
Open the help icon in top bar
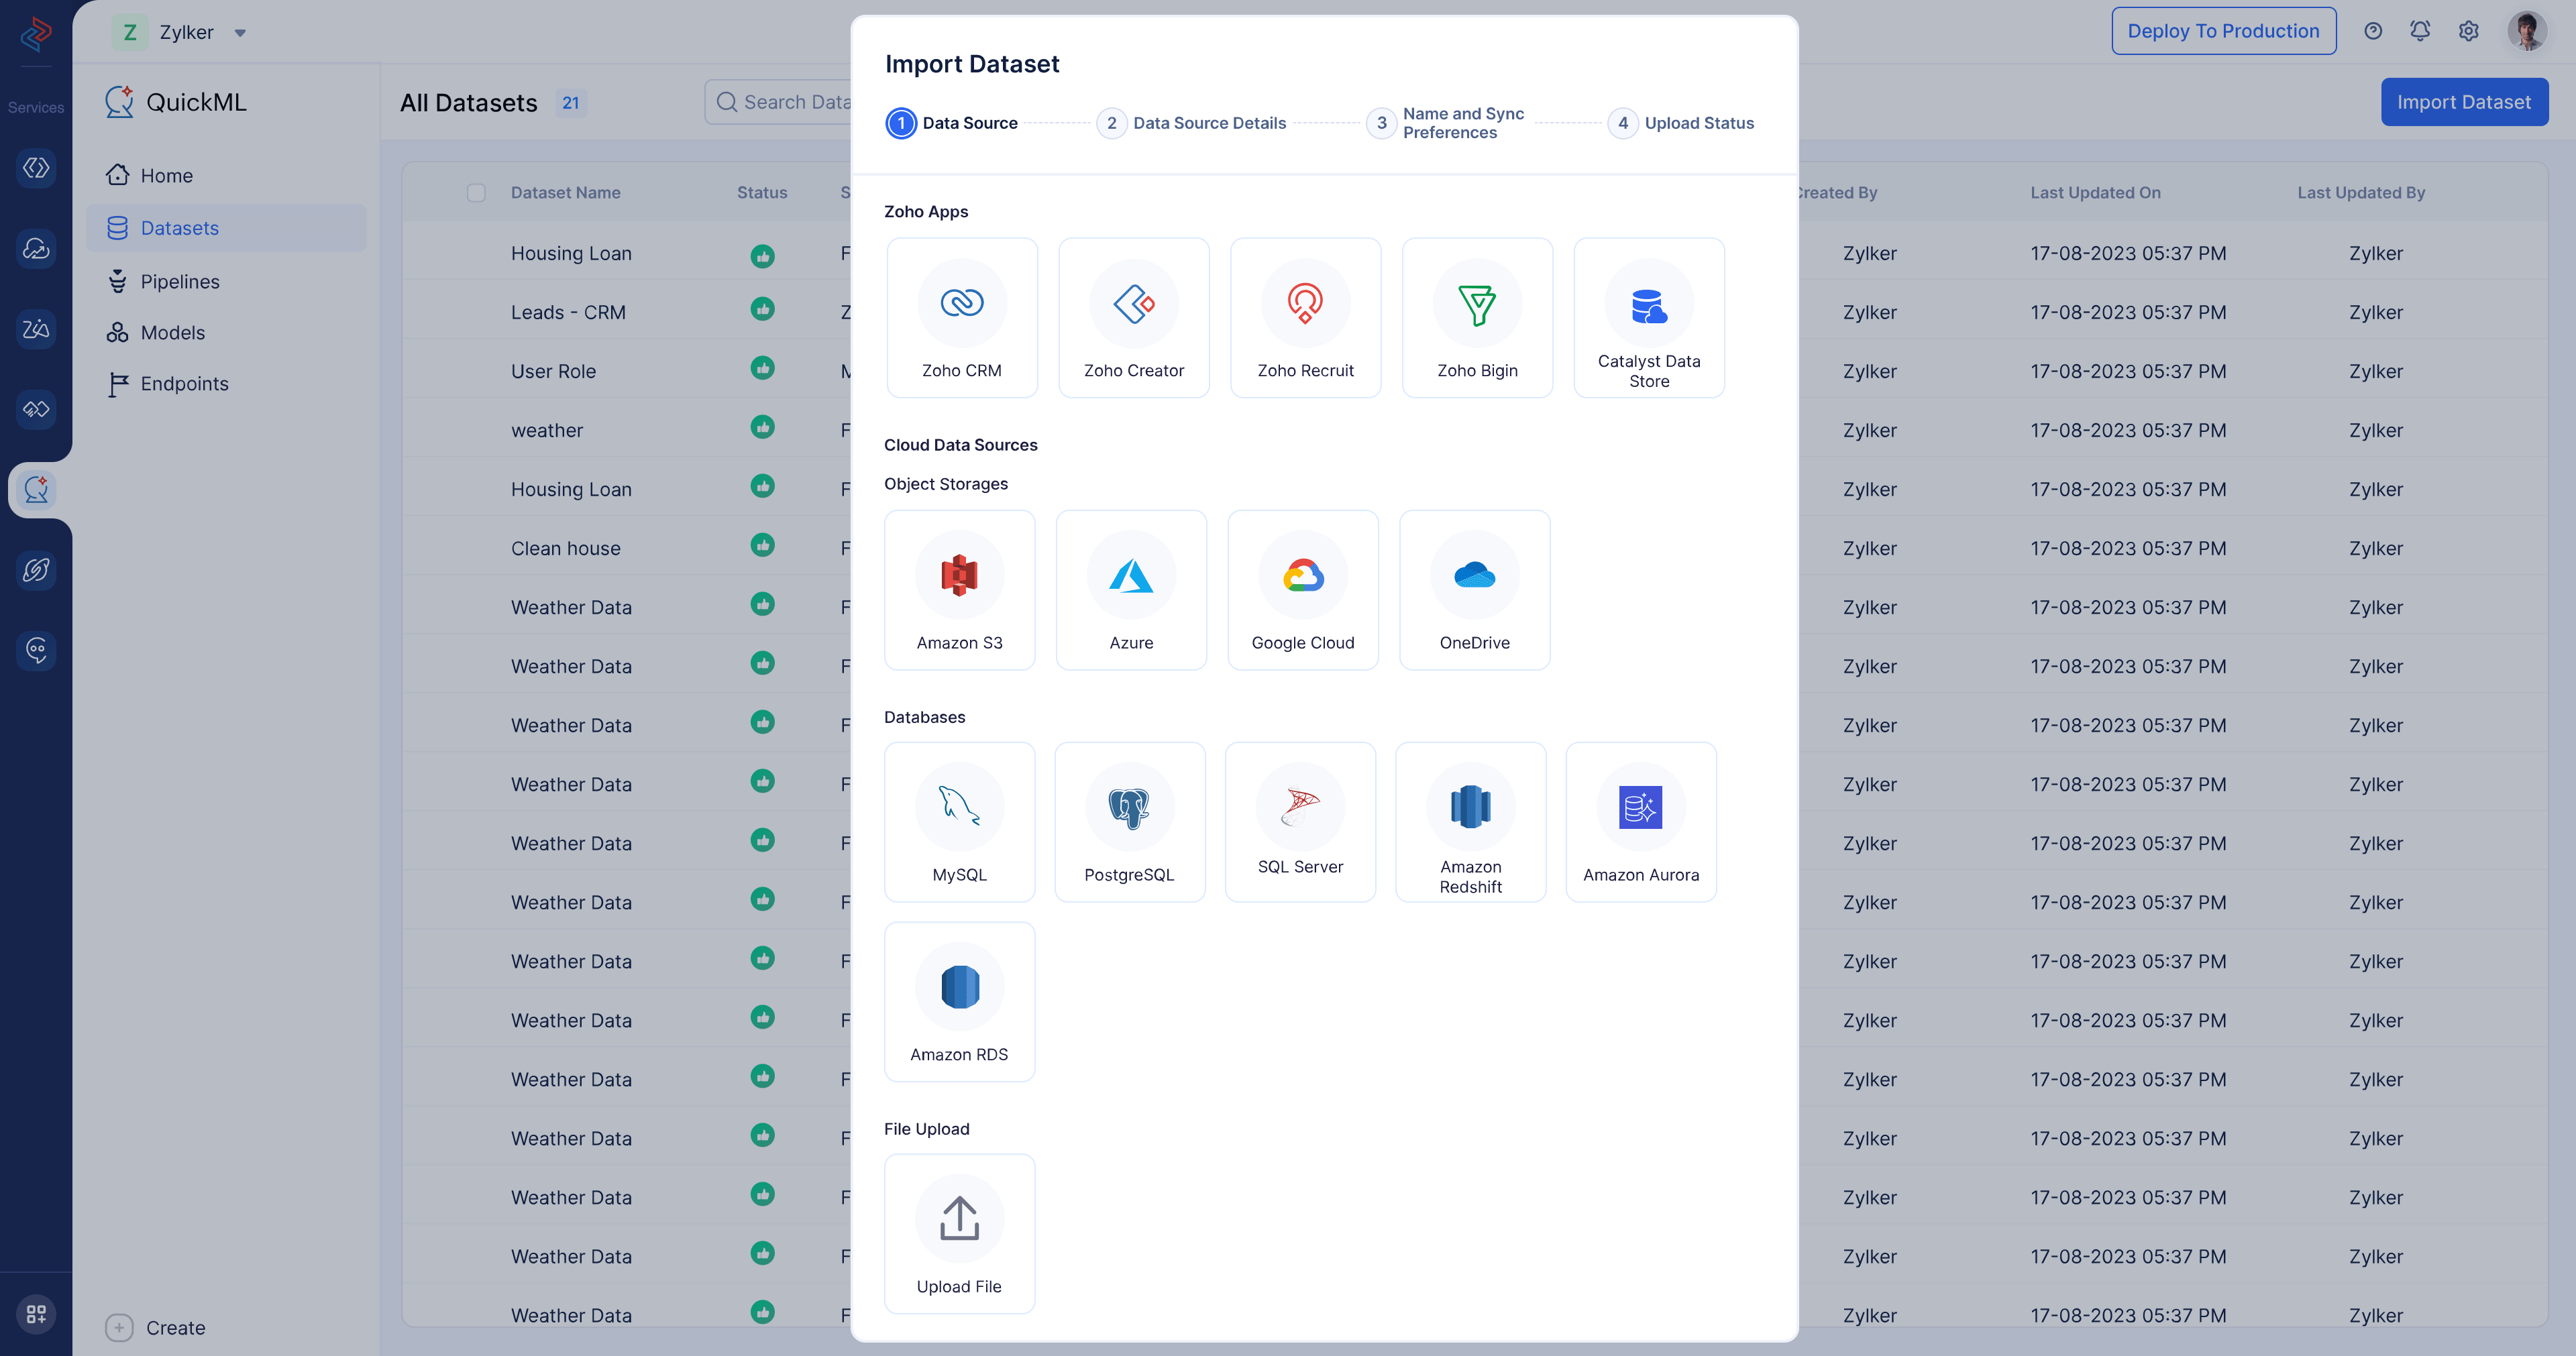[x=2373, y=31]
